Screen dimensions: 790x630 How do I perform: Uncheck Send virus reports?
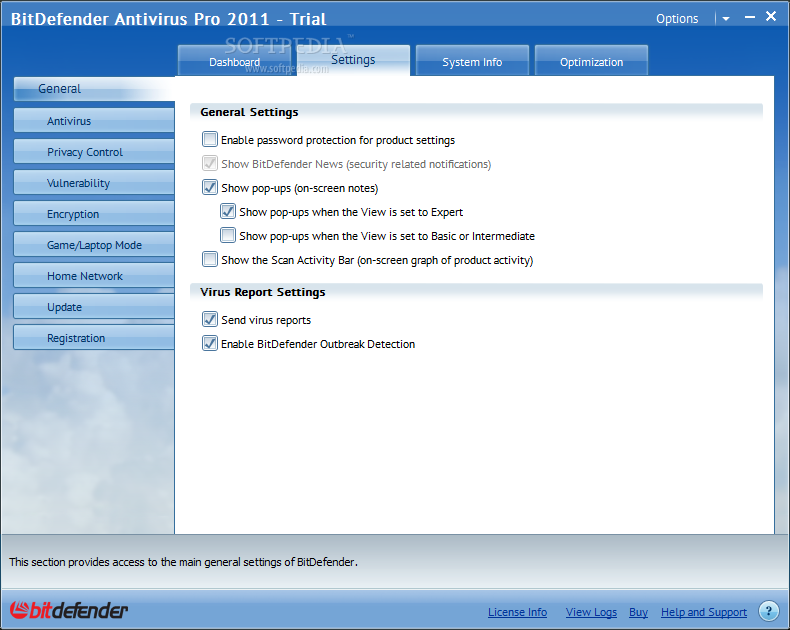click(210, 319)
